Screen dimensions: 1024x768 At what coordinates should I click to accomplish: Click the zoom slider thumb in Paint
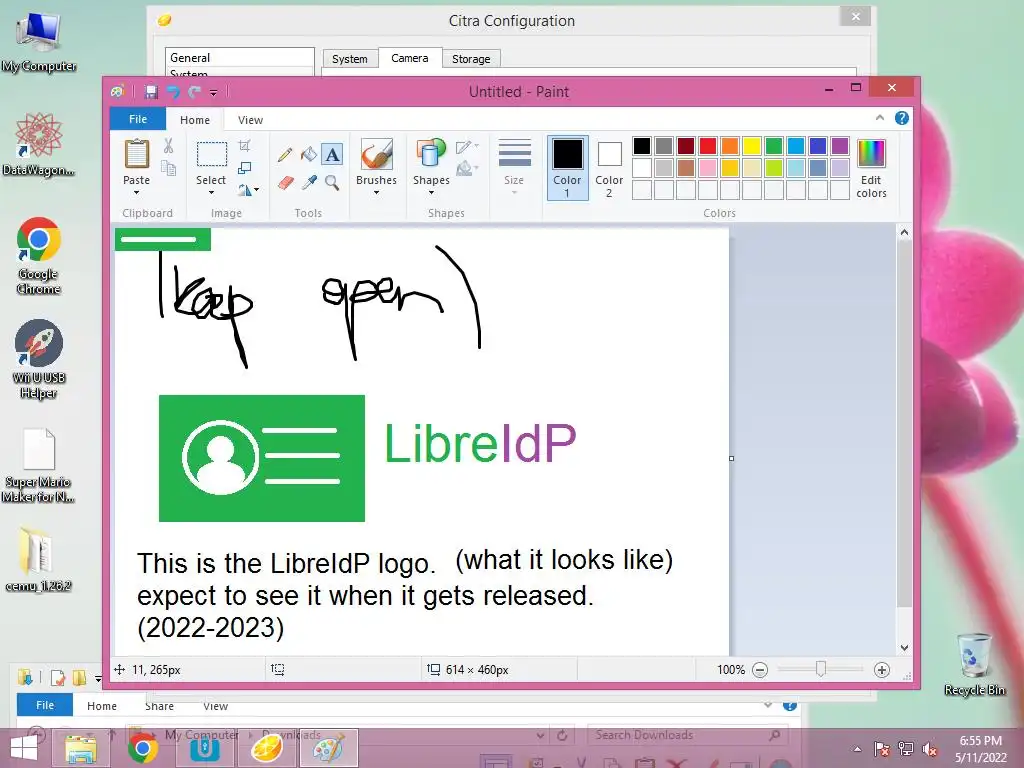pyautogui.click(x=821, y=669)
